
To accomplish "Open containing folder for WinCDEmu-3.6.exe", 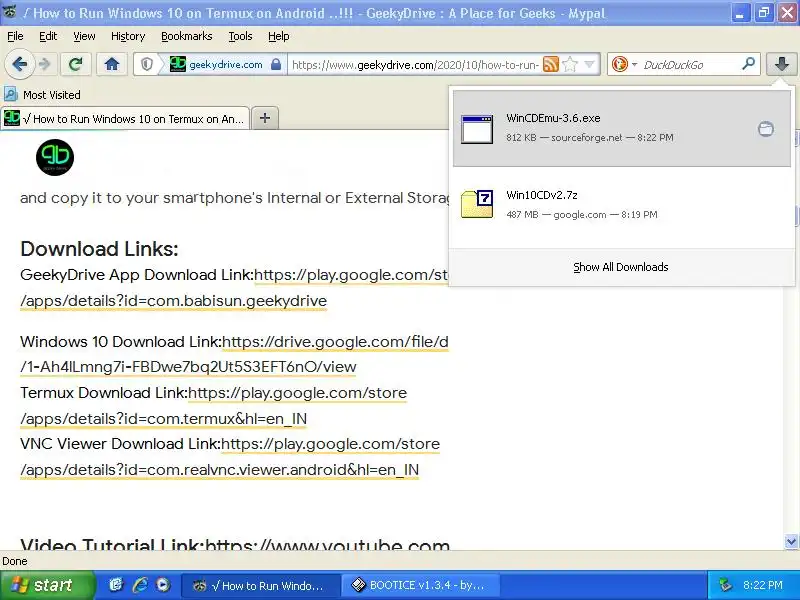I will 765,129.
